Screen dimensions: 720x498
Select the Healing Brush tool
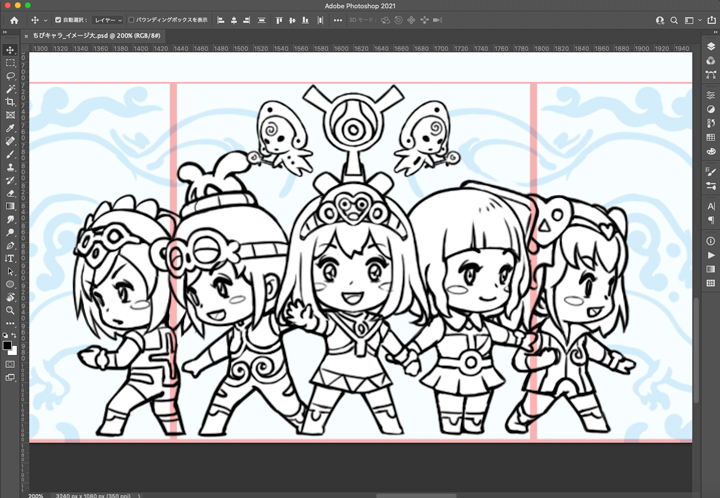[x=10, y=141]
